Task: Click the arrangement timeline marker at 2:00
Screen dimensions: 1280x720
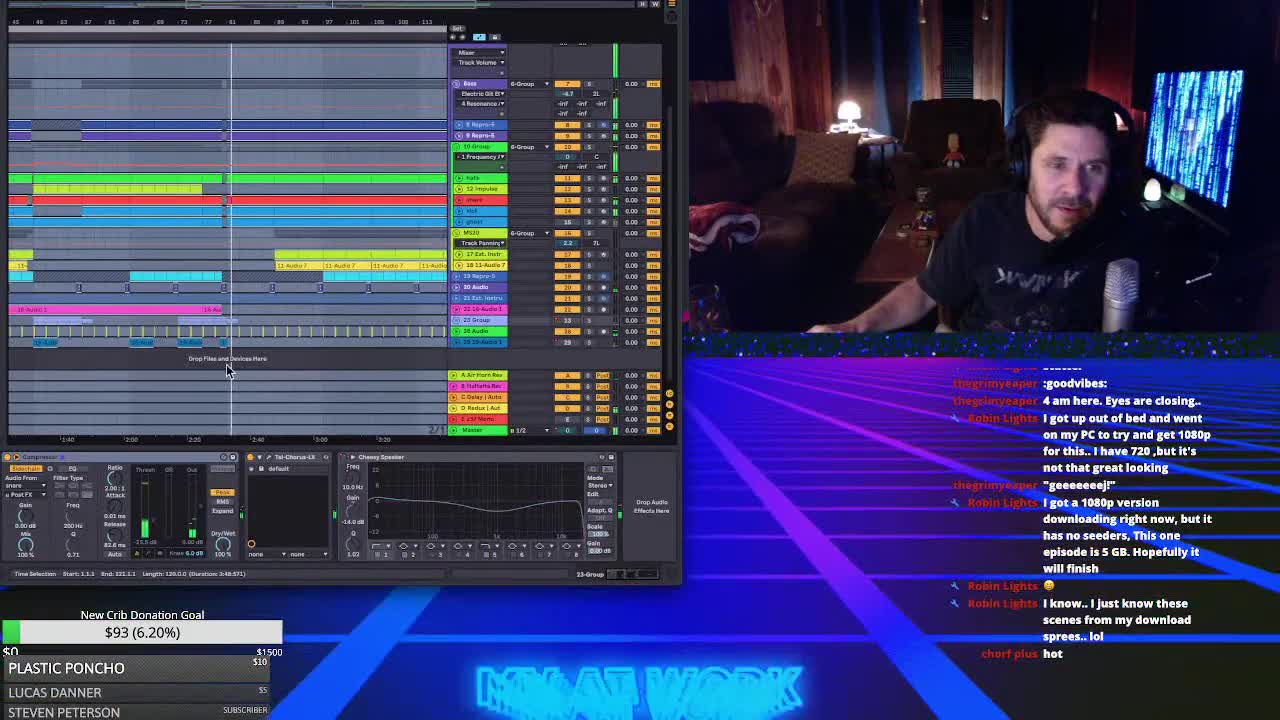Action: coord(131,439)
